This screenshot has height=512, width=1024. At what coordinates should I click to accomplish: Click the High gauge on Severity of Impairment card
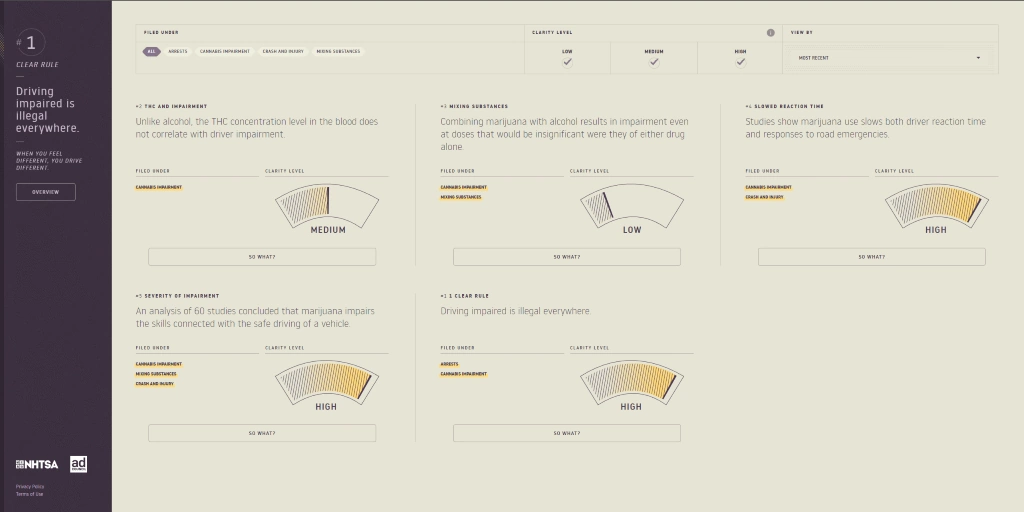(327, 384)
